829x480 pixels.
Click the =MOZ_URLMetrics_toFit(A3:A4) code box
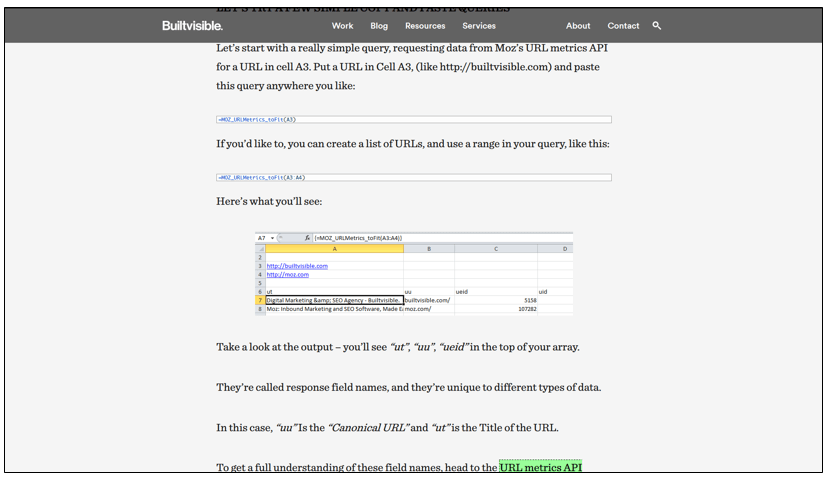413,178
